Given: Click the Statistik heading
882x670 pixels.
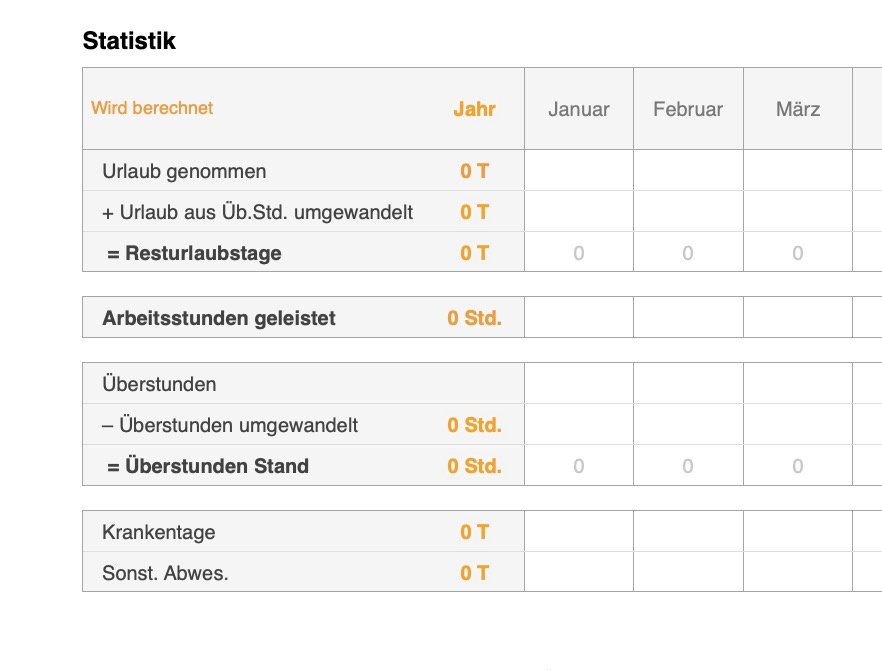Looking at the screenshot, I should (130, 41).
